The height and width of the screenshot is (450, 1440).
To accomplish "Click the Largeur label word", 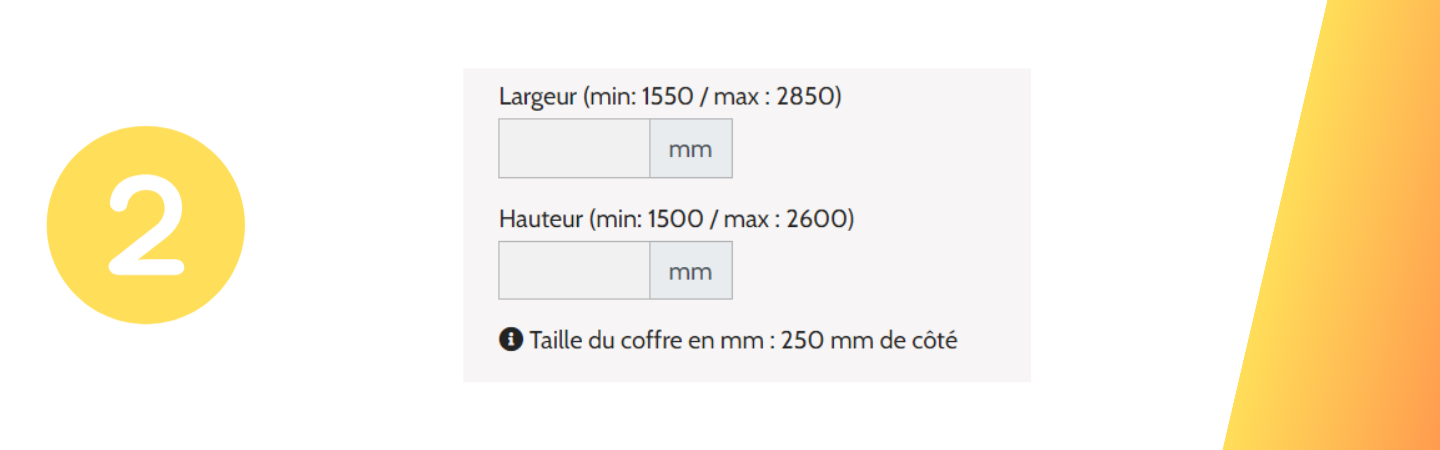I will pos(538,98).
